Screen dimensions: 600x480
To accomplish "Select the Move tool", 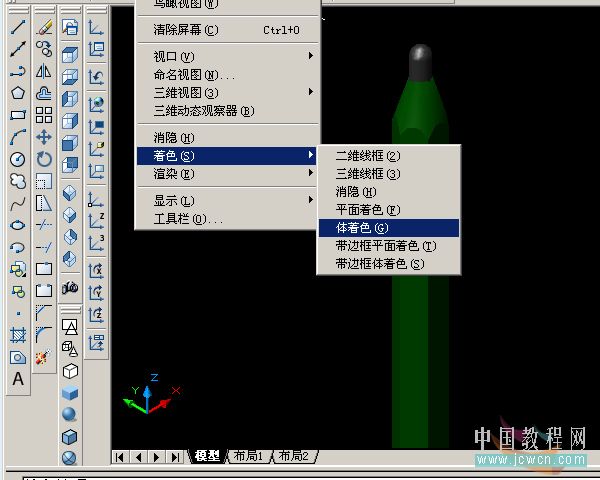I will coord(44,137).
